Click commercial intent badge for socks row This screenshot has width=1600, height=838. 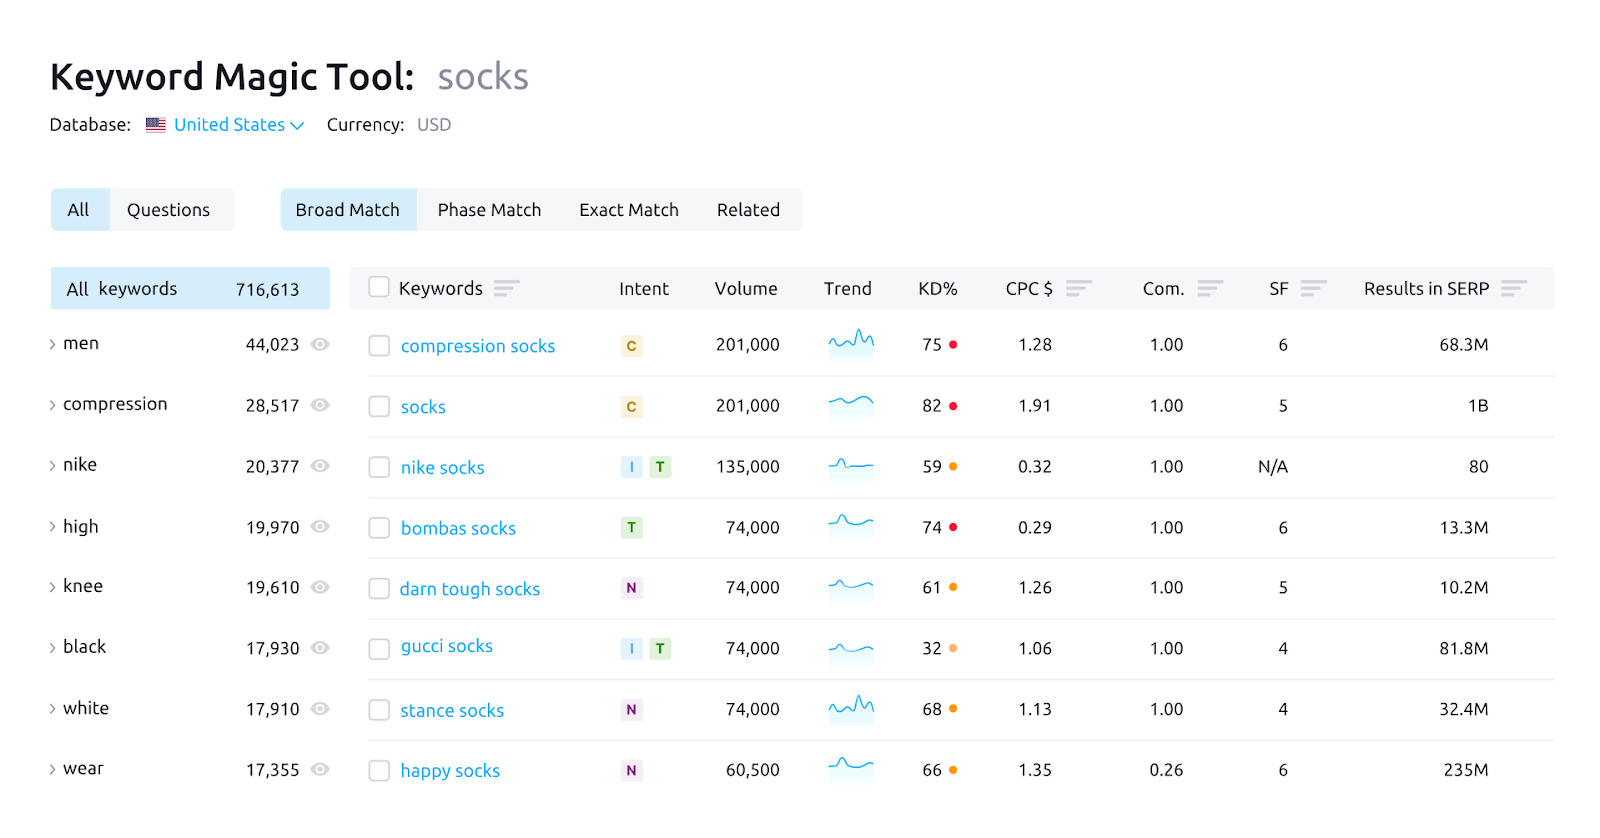click(631, 407)
